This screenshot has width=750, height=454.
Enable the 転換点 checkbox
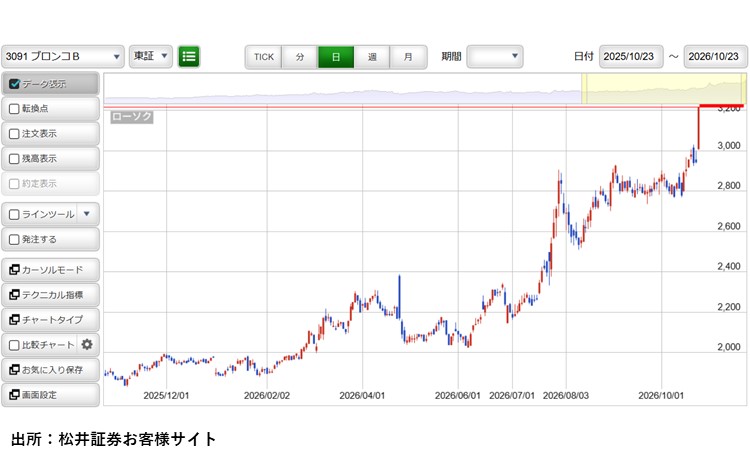point(14,109)
